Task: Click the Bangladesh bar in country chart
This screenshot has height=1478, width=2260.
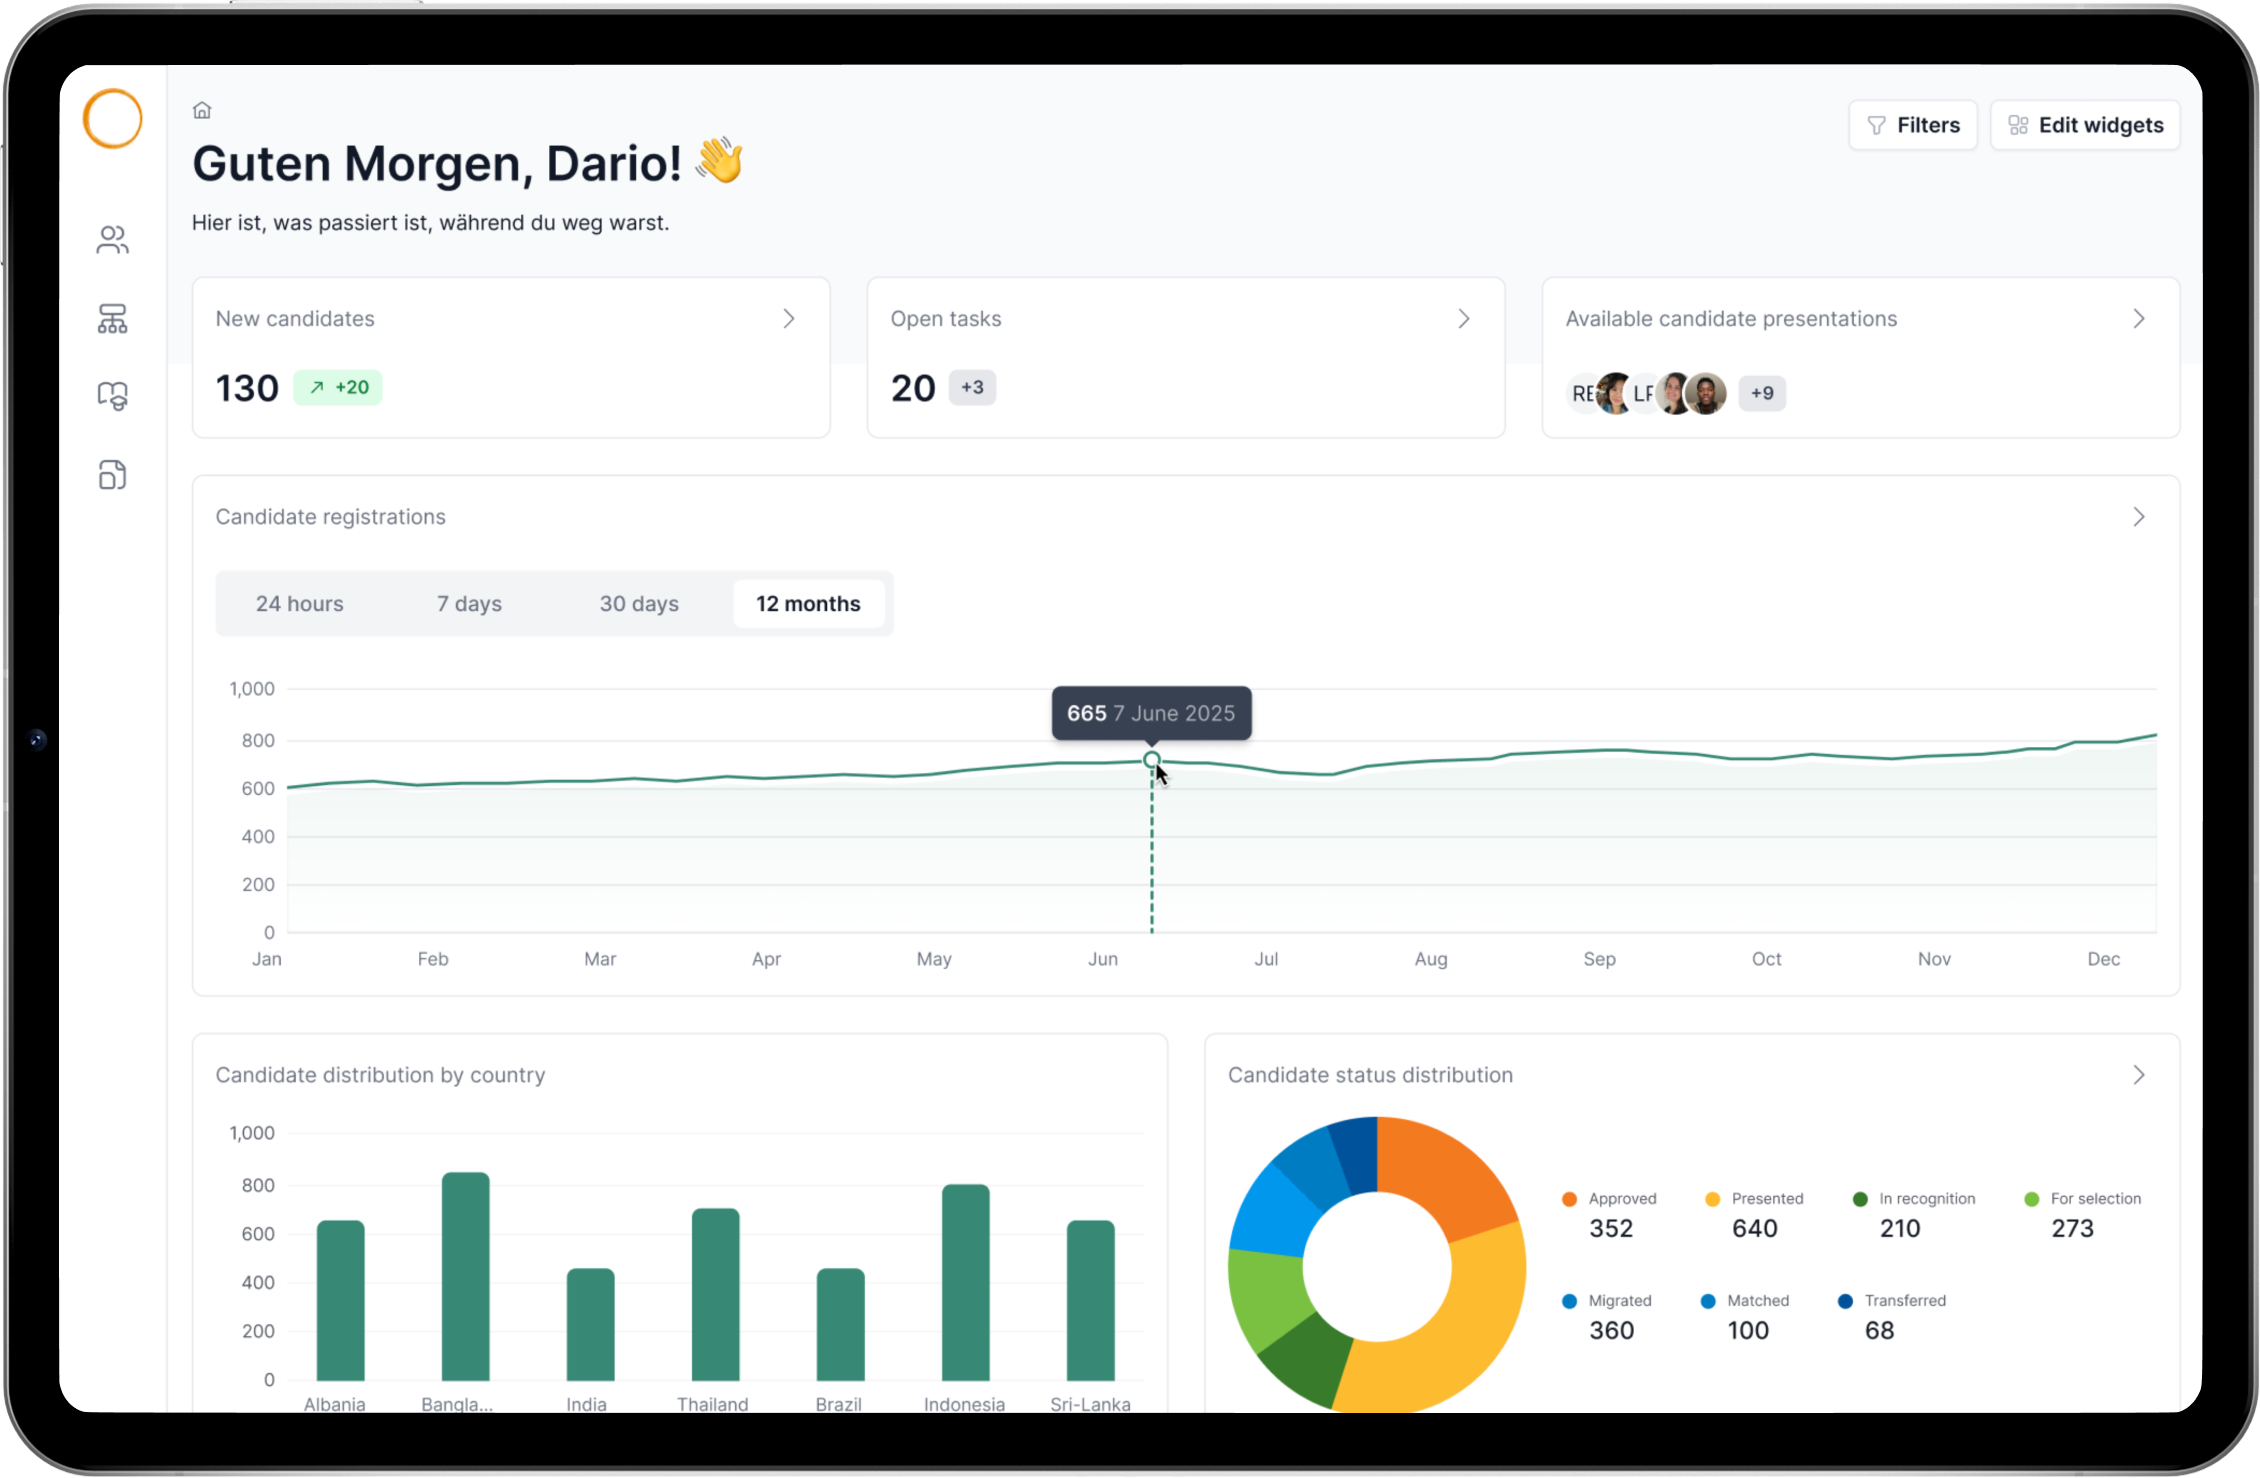Action: pyautogui.click(x=466, y=1277)
